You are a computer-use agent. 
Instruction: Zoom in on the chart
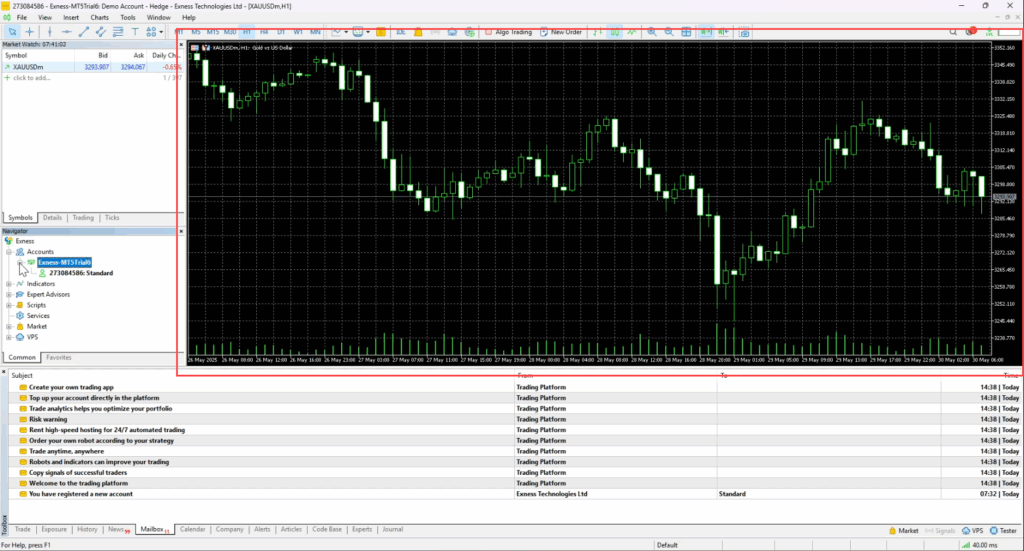coord(652,32)
